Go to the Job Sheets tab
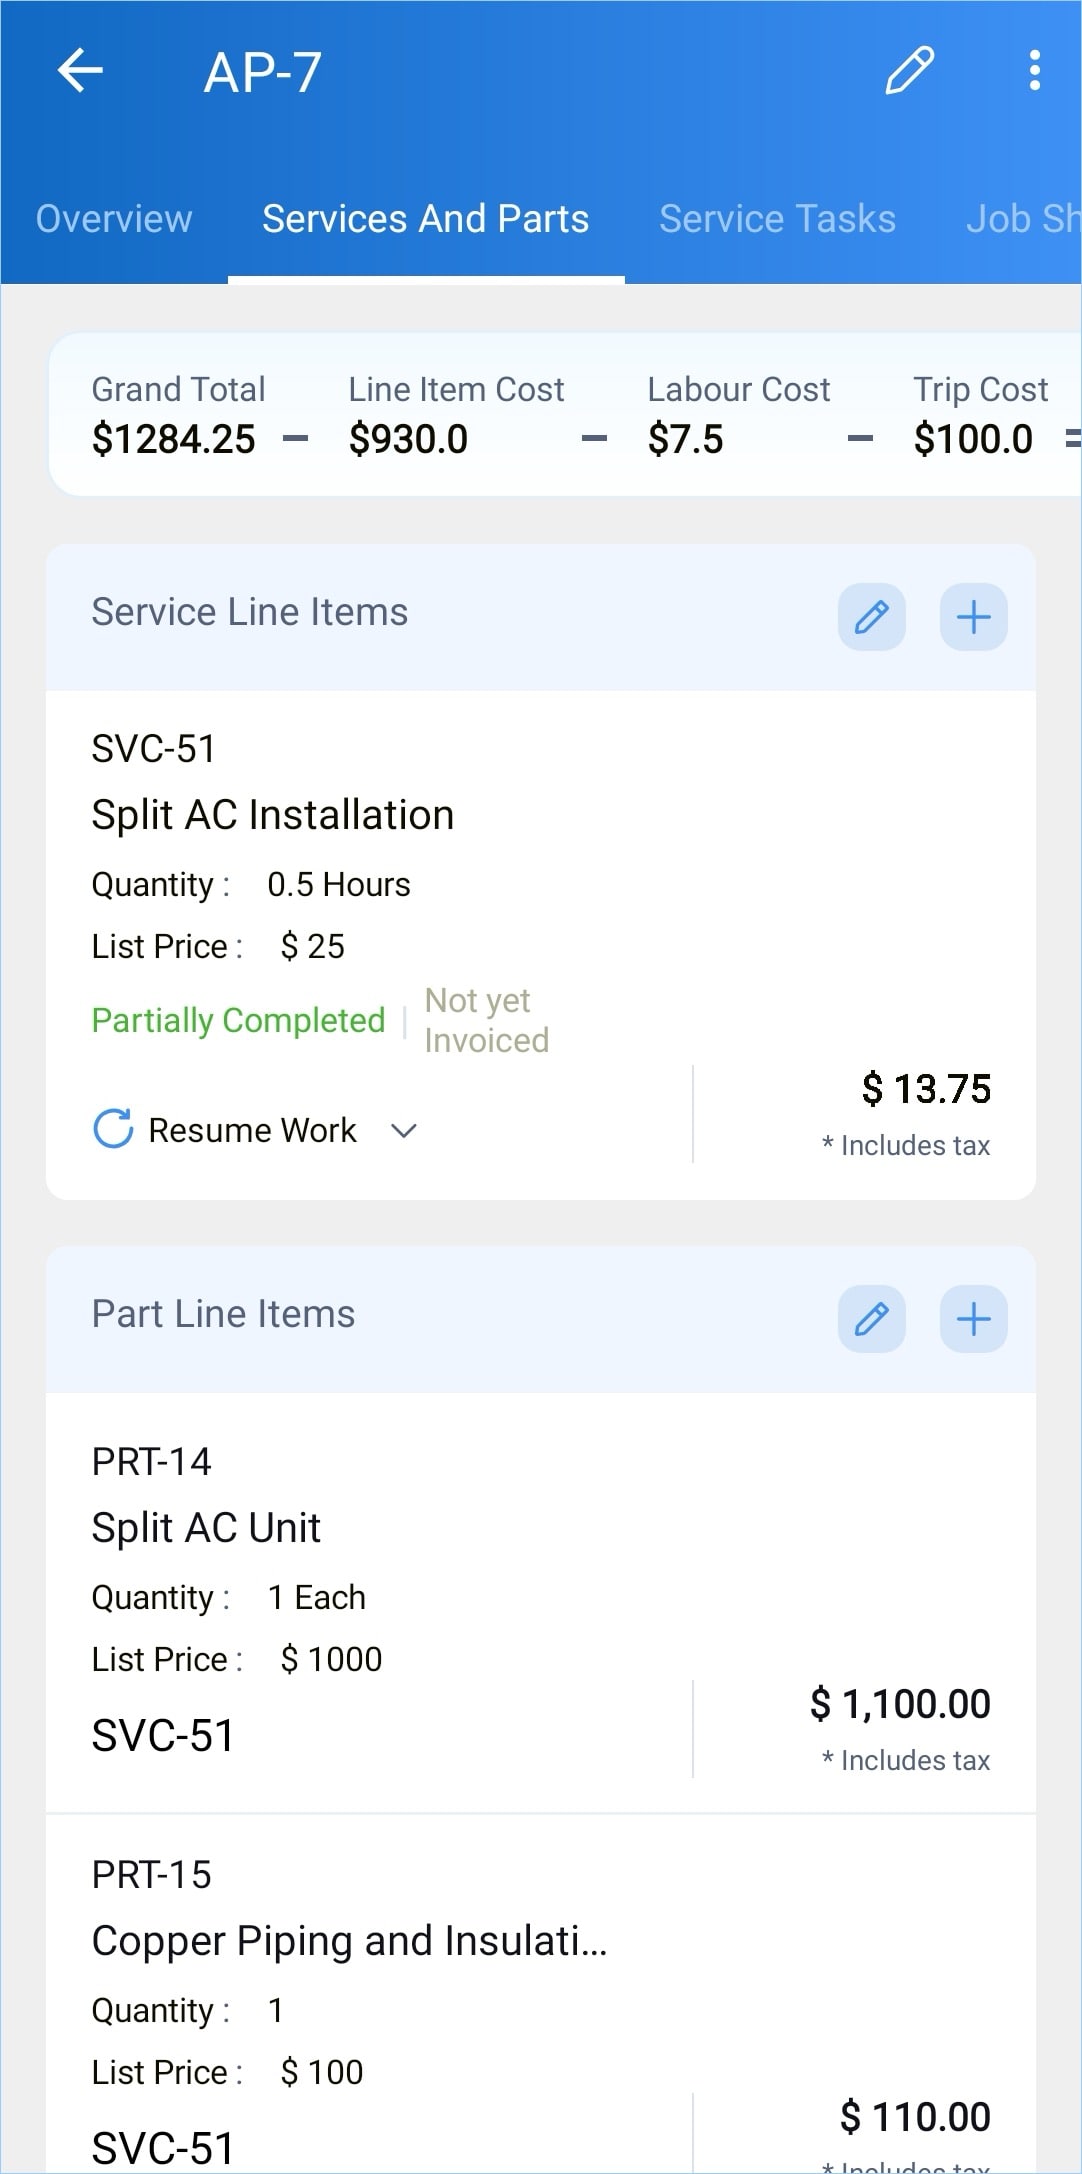 click(1022, 219)
